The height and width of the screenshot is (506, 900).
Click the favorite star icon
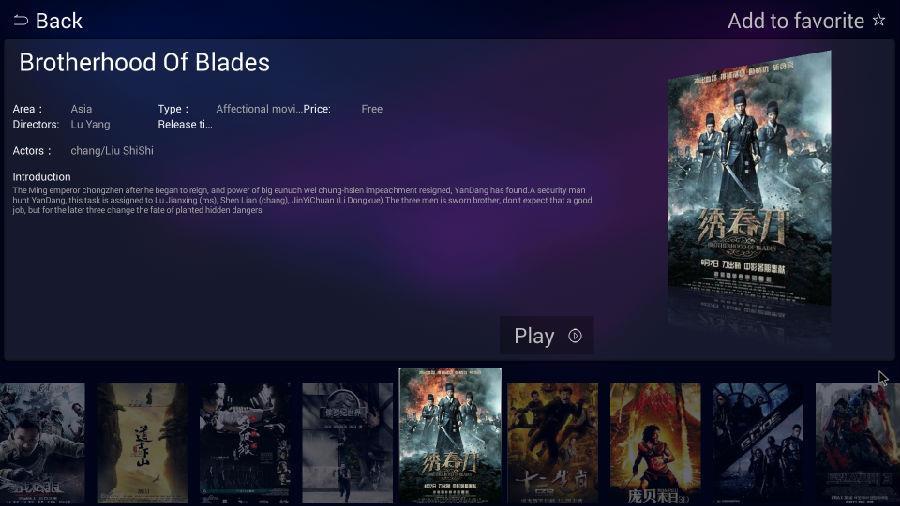click(x=878, y=21)
